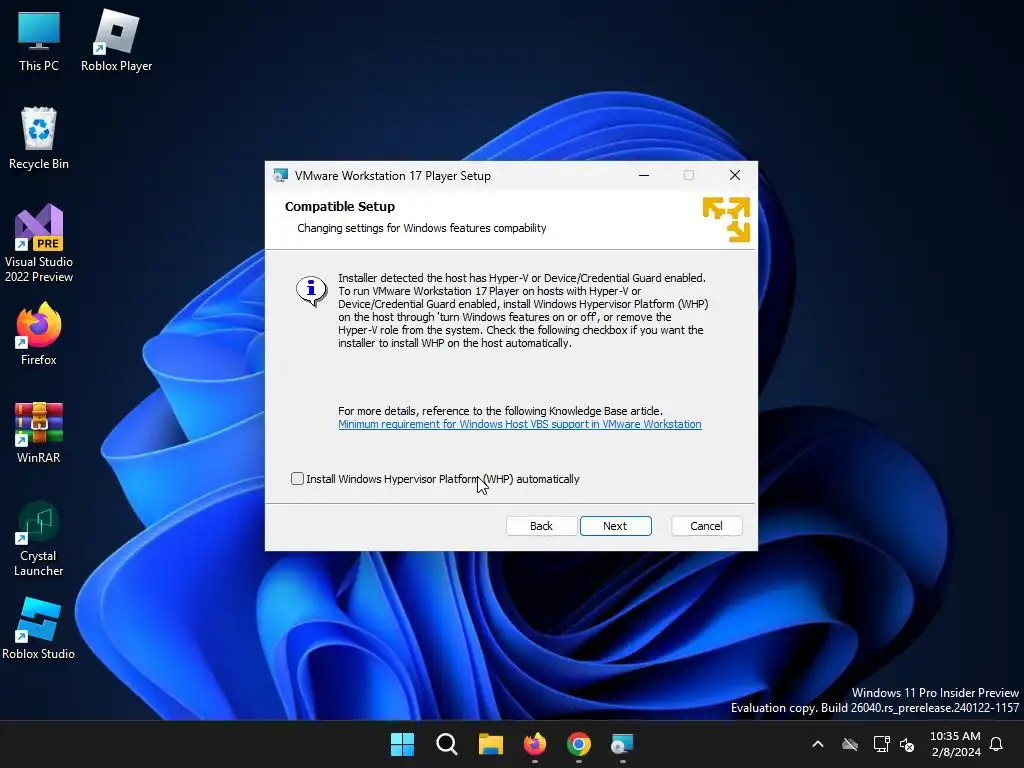Click the information bubble icon in dialog
Viewport: 1024px width, 768px height.
(311, 291)
